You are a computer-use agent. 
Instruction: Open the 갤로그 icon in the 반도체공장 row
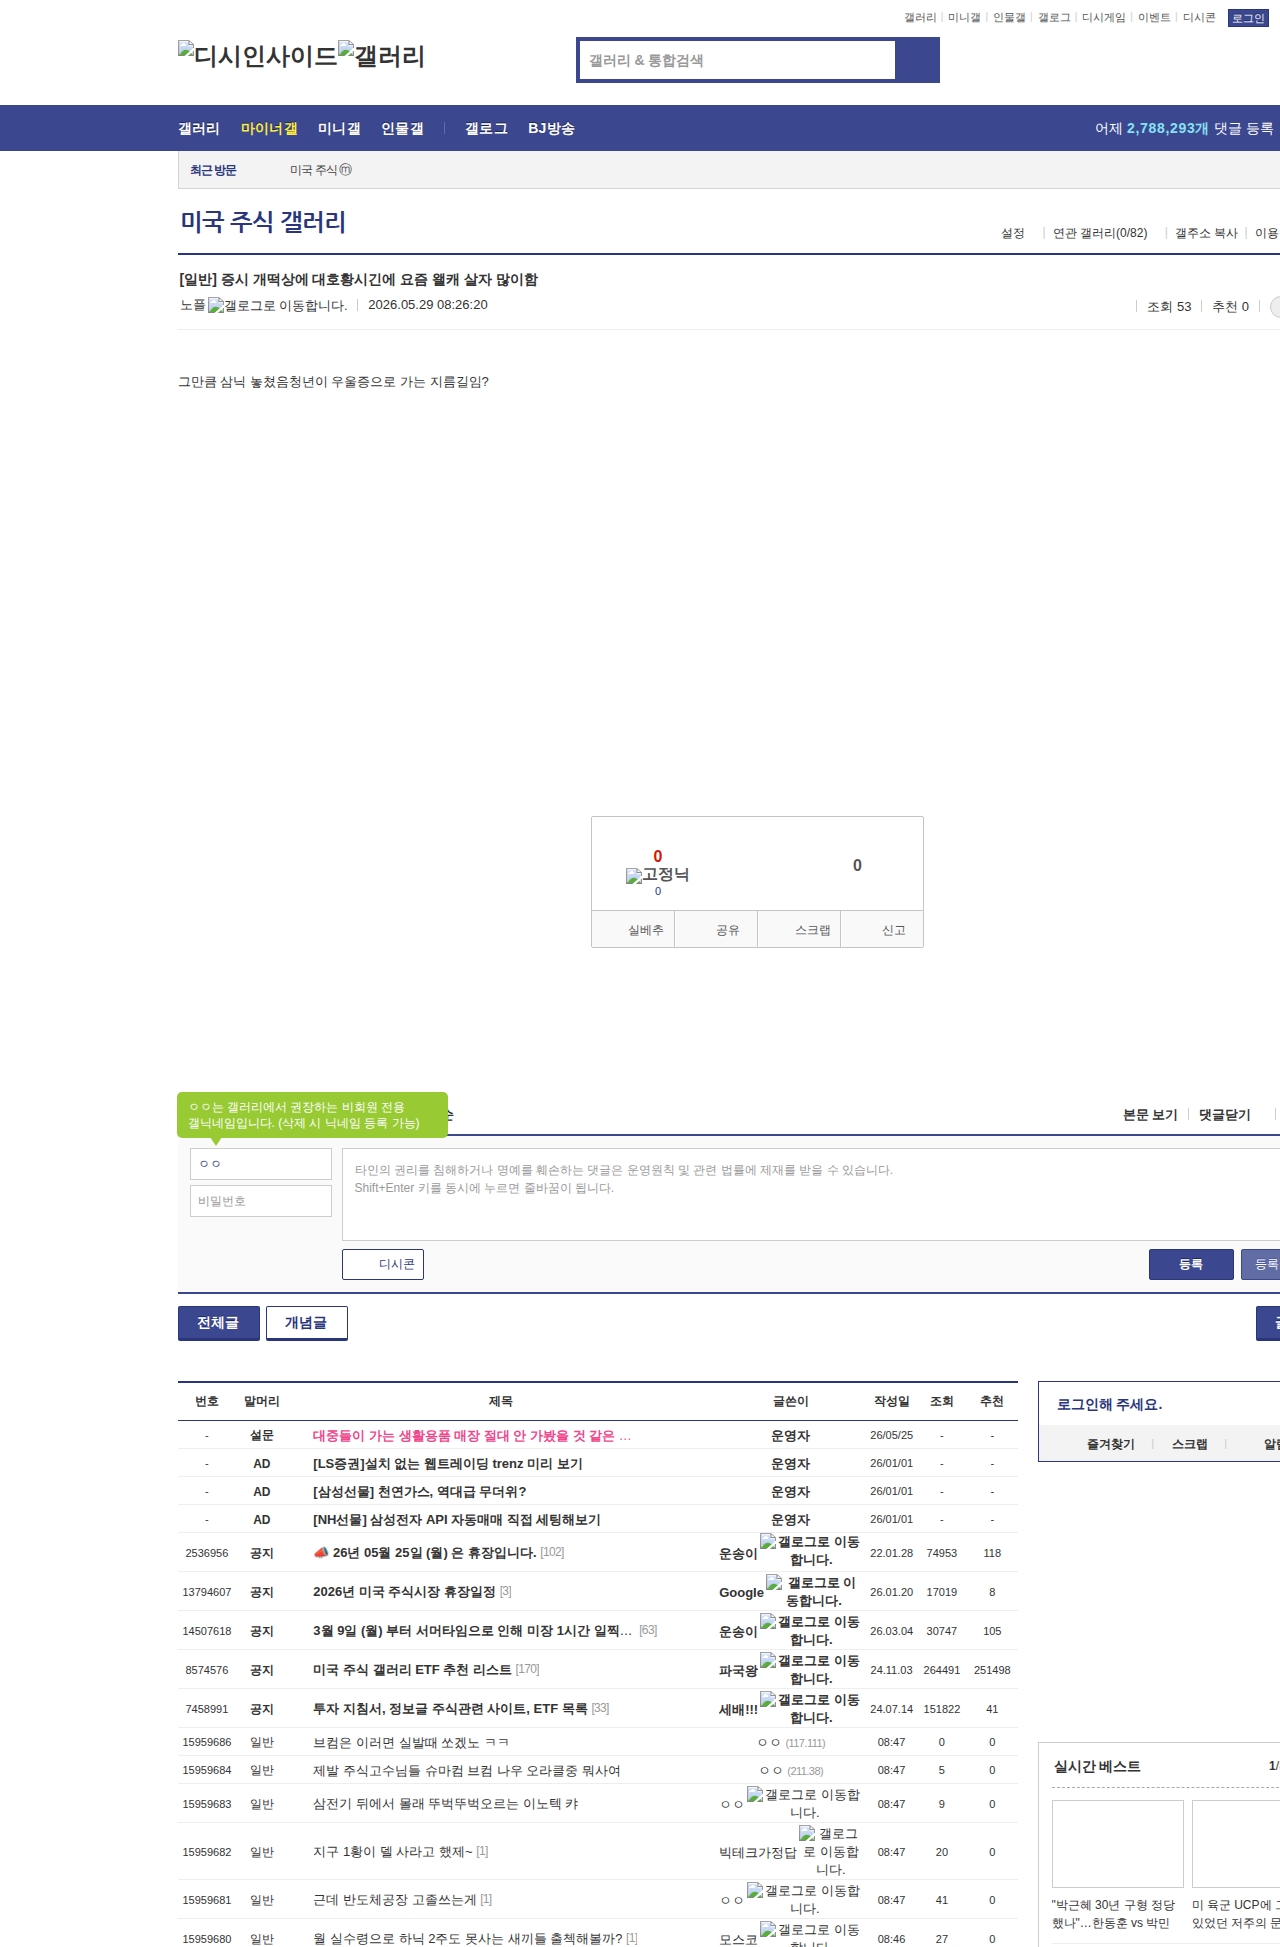(803, 1899)
